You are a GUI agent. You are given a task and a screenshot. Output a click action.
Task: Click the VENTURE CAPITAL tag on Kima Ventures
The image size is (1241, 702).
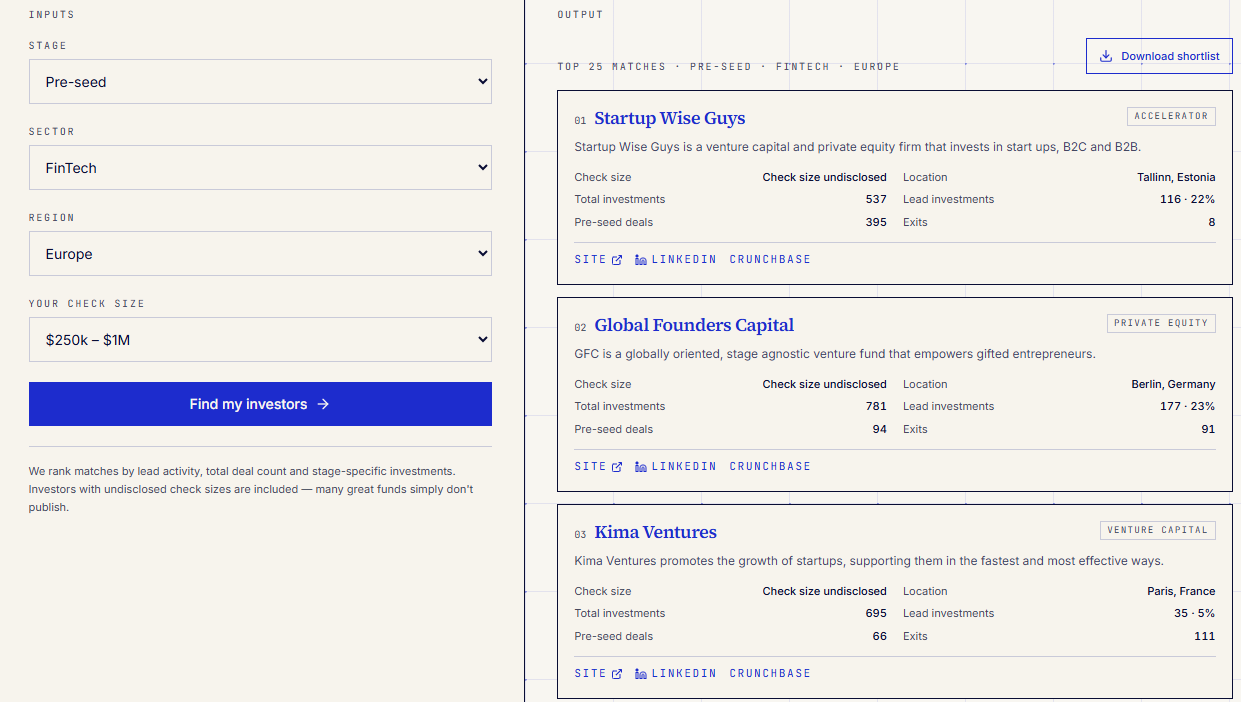1158,530
